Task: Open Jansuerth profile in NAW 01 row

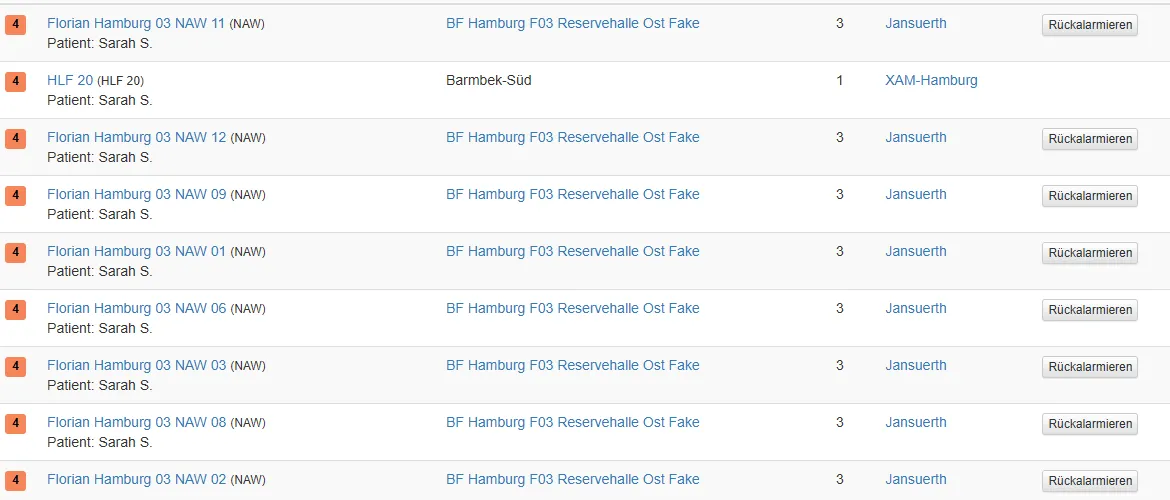Action: 915,251
